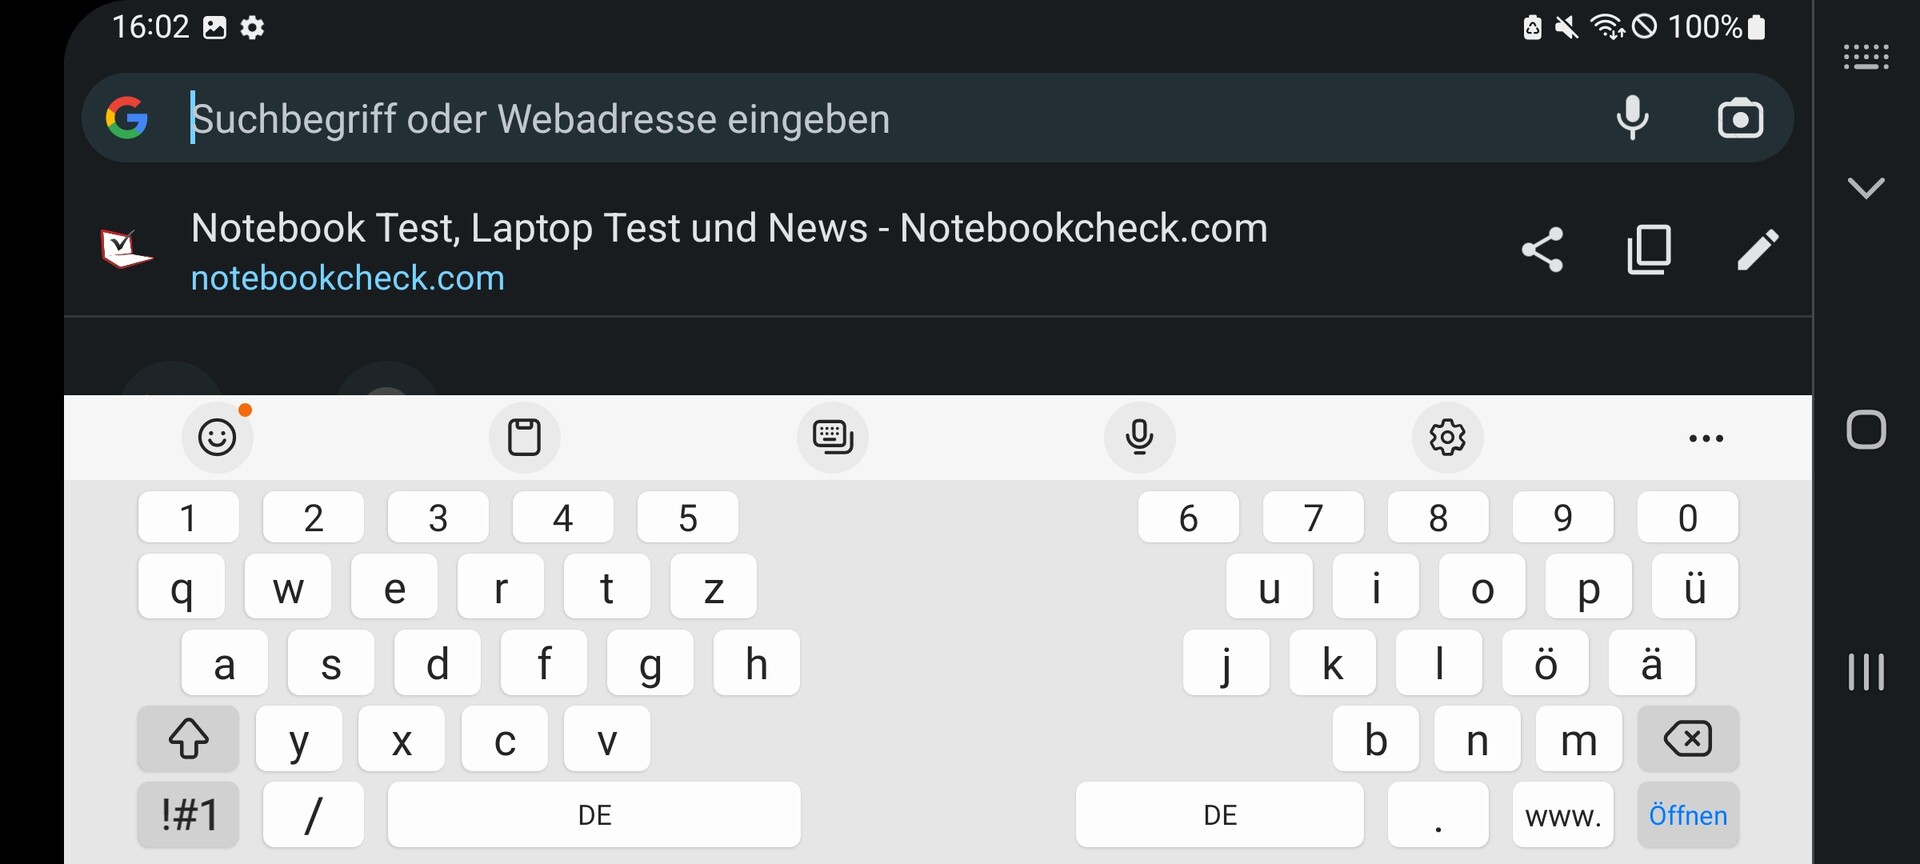Open the emoji panel on keyboard
Screen dimensions: 1920x864
(x=217, y=437)
